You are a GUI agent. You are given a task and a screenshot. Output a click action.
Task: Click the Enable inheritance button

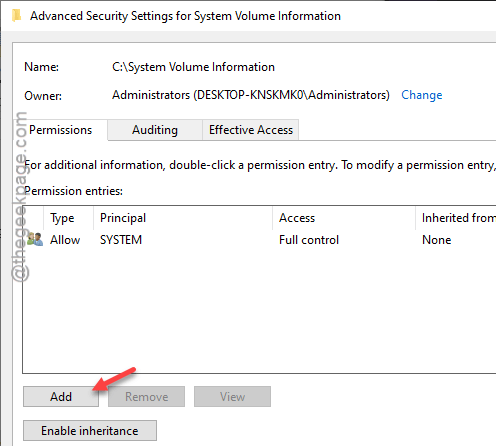tap(90, 431)
